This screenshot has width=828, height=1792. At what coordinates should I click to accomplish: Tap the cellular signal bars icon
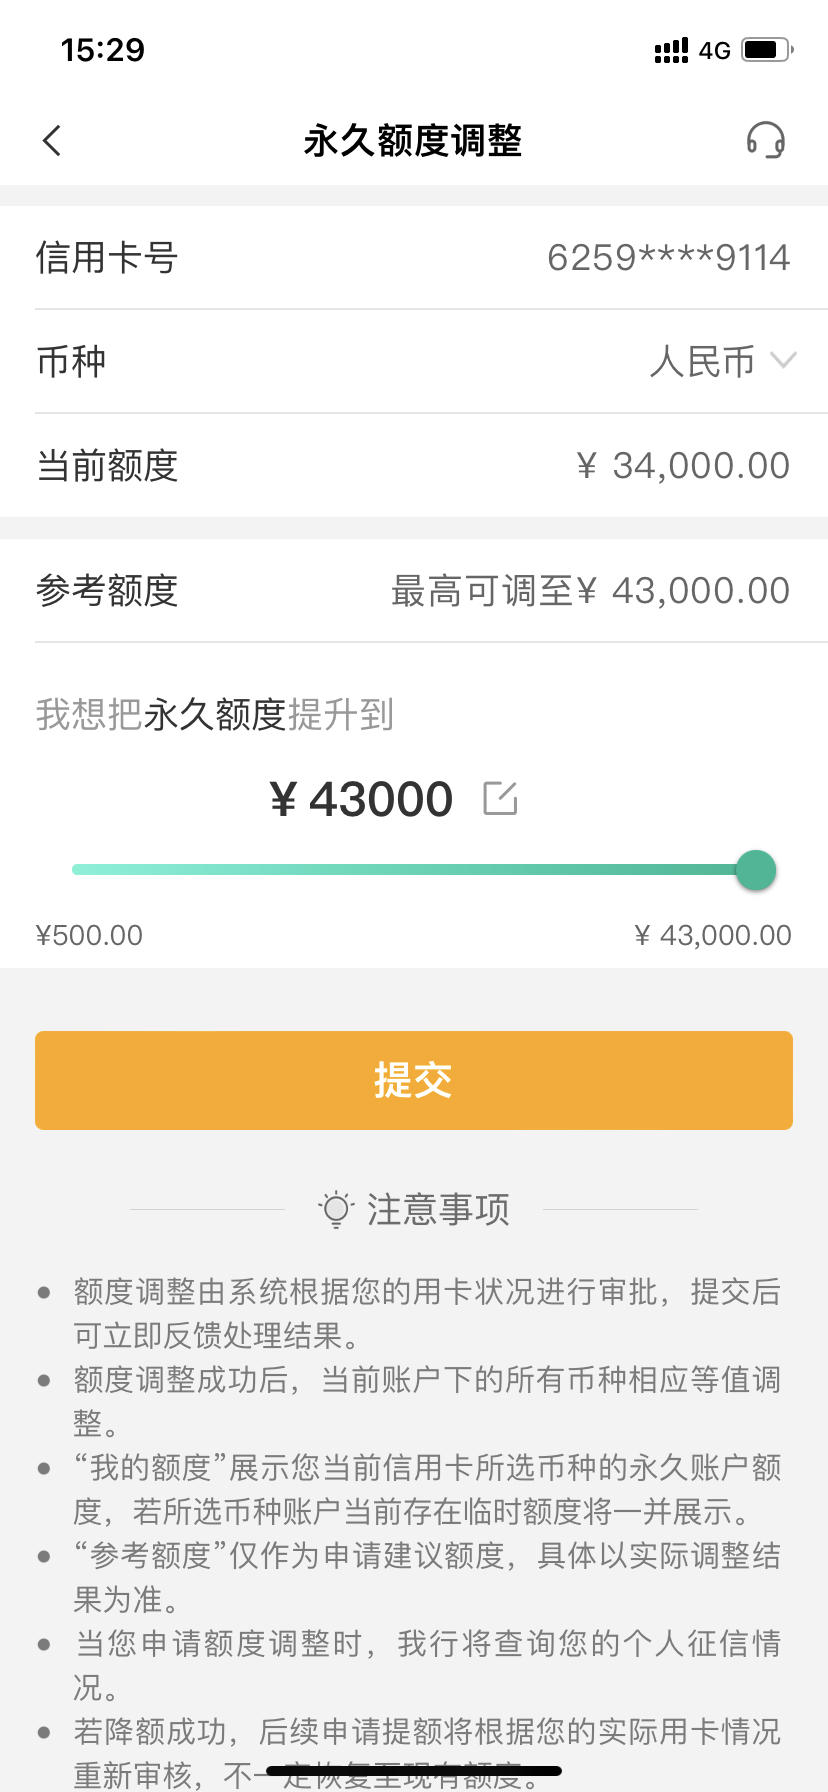pyautogui.click(x=671, y=50)
